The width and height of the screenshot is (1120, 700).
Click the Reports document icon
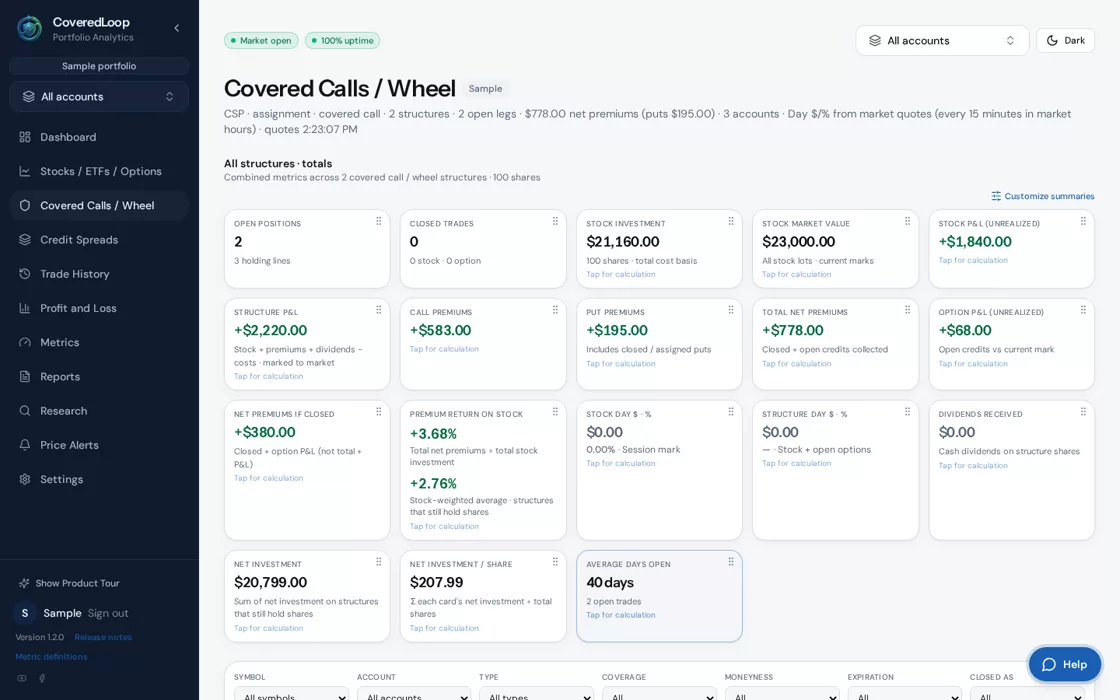(25, 377)
